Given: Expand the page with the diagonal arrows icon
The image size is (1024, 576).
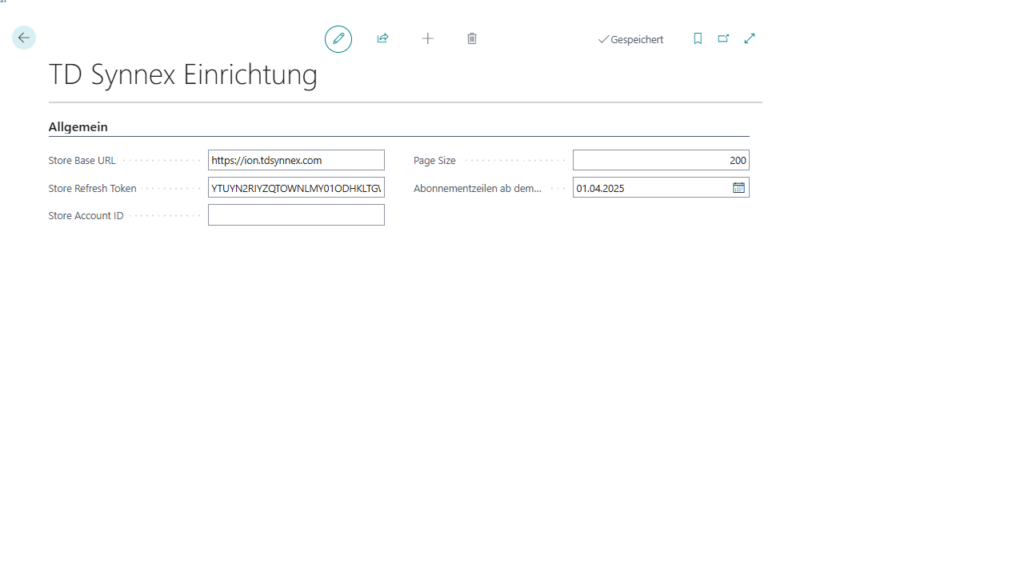Looking at the screenshot, I should coord(750,39).
